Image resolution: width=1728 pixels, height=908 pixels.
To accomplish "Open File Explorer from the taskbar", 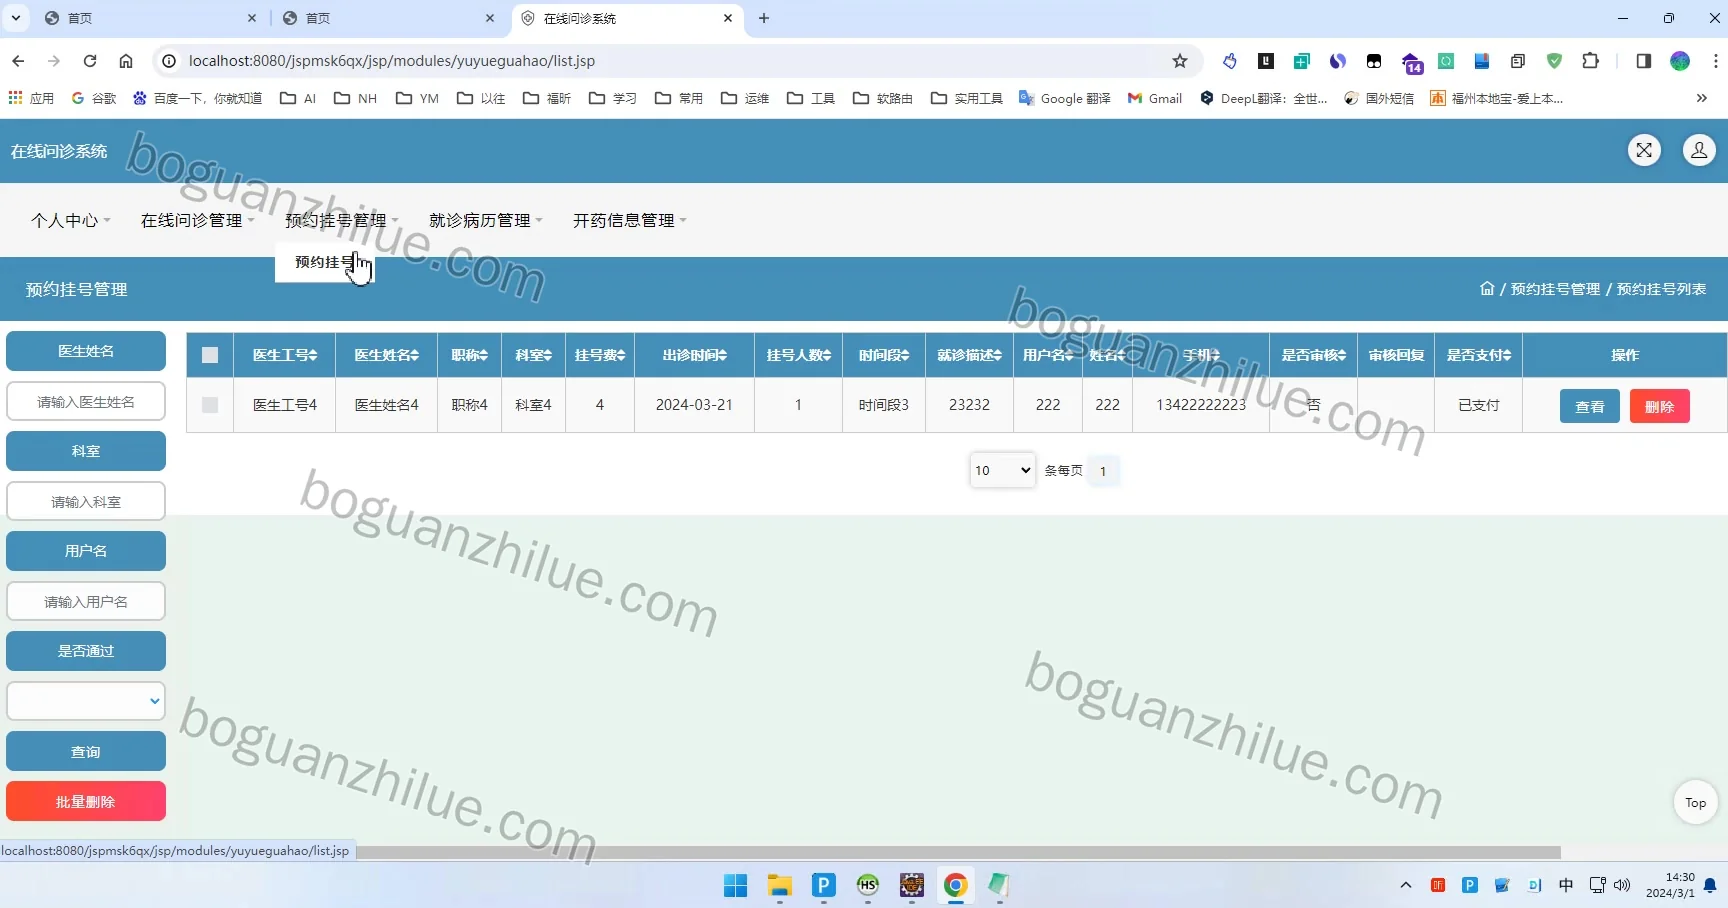I will click(x=779, y=885).
